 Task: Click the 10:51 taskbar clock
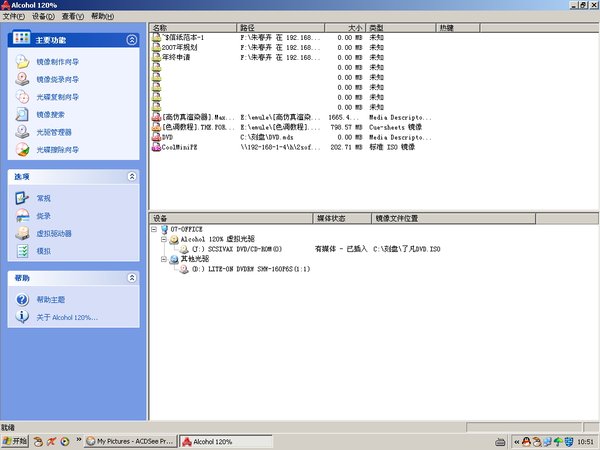[x=585, y=442]
